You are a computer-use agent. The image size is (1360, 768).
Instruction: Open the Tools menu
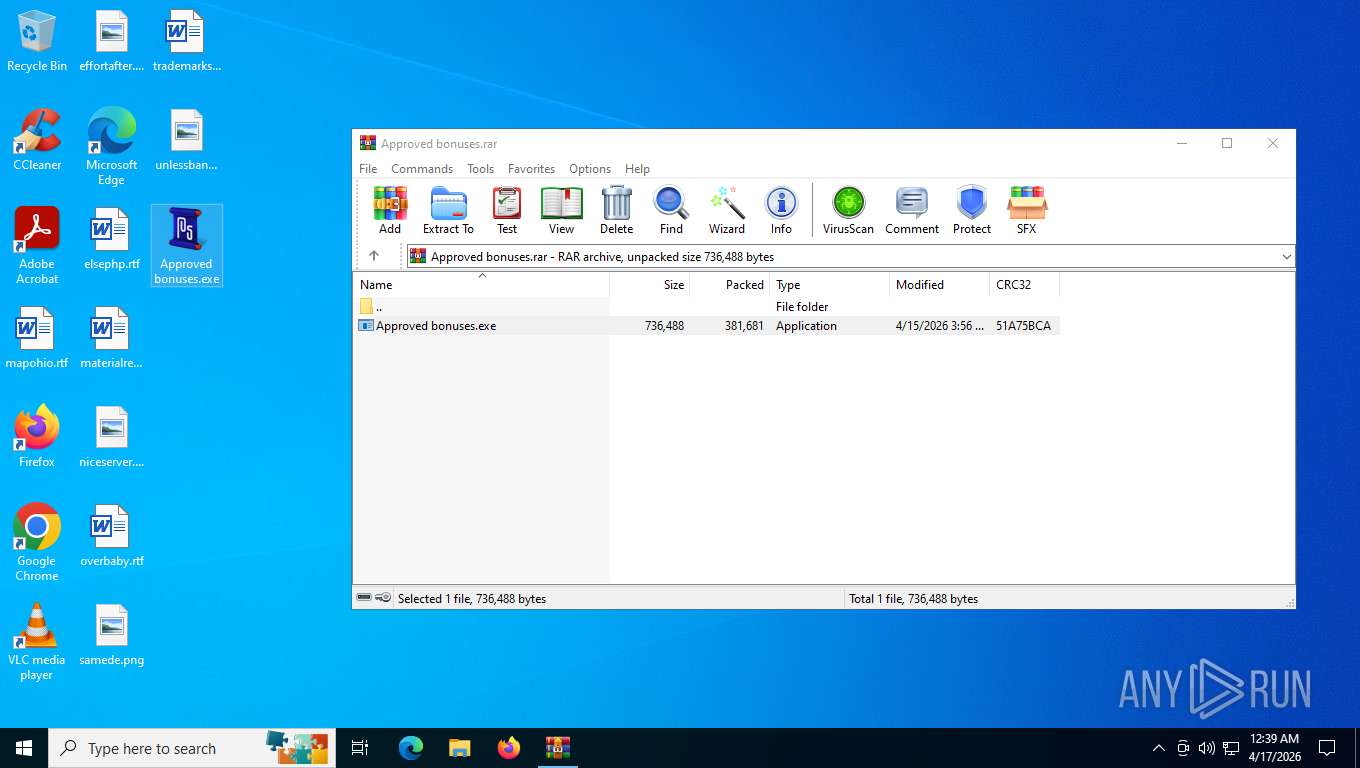point(481,169)
